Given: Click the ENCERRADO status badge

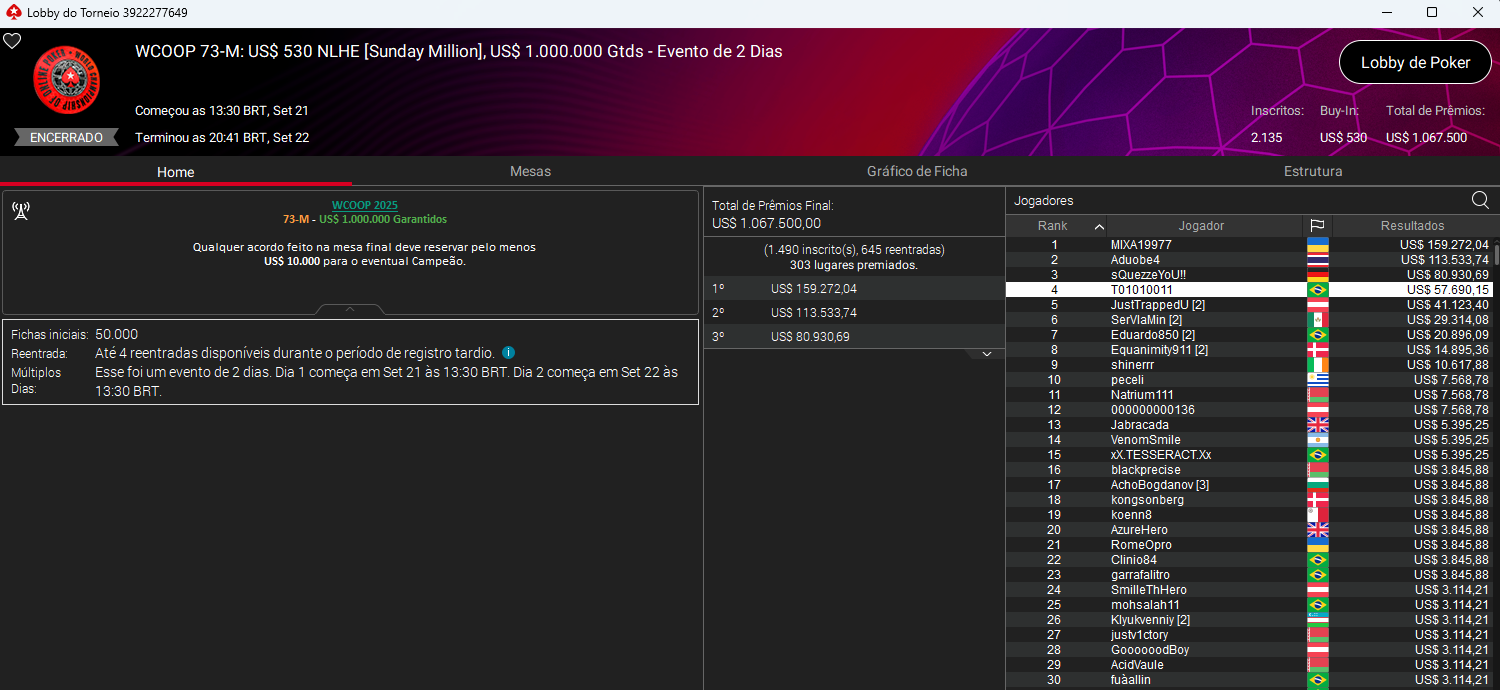Looking at the screenshot, I should [x=66, y=138].
